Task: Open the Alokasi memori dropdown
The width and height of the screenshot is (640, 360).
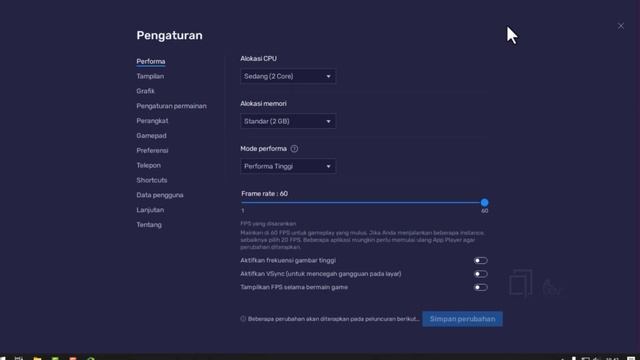Action: click(x=288, y=121)
